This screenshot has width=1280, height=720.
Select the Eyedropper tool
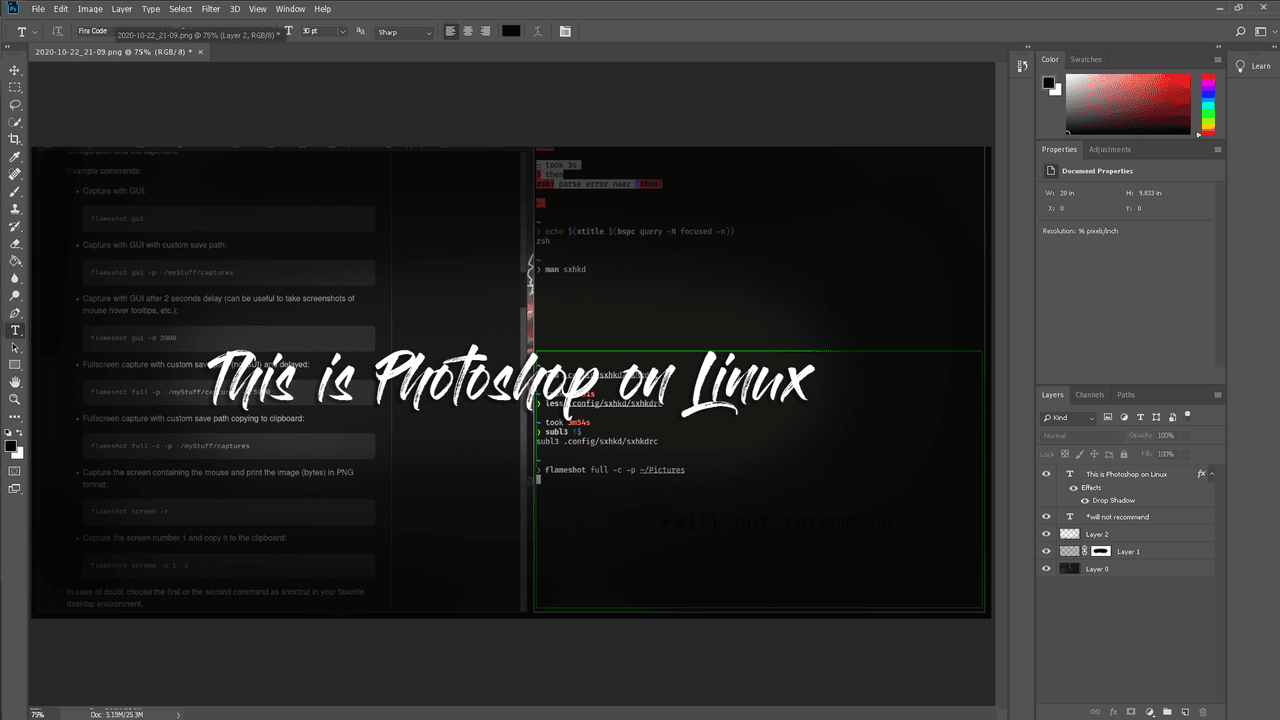tap(15, 157)
